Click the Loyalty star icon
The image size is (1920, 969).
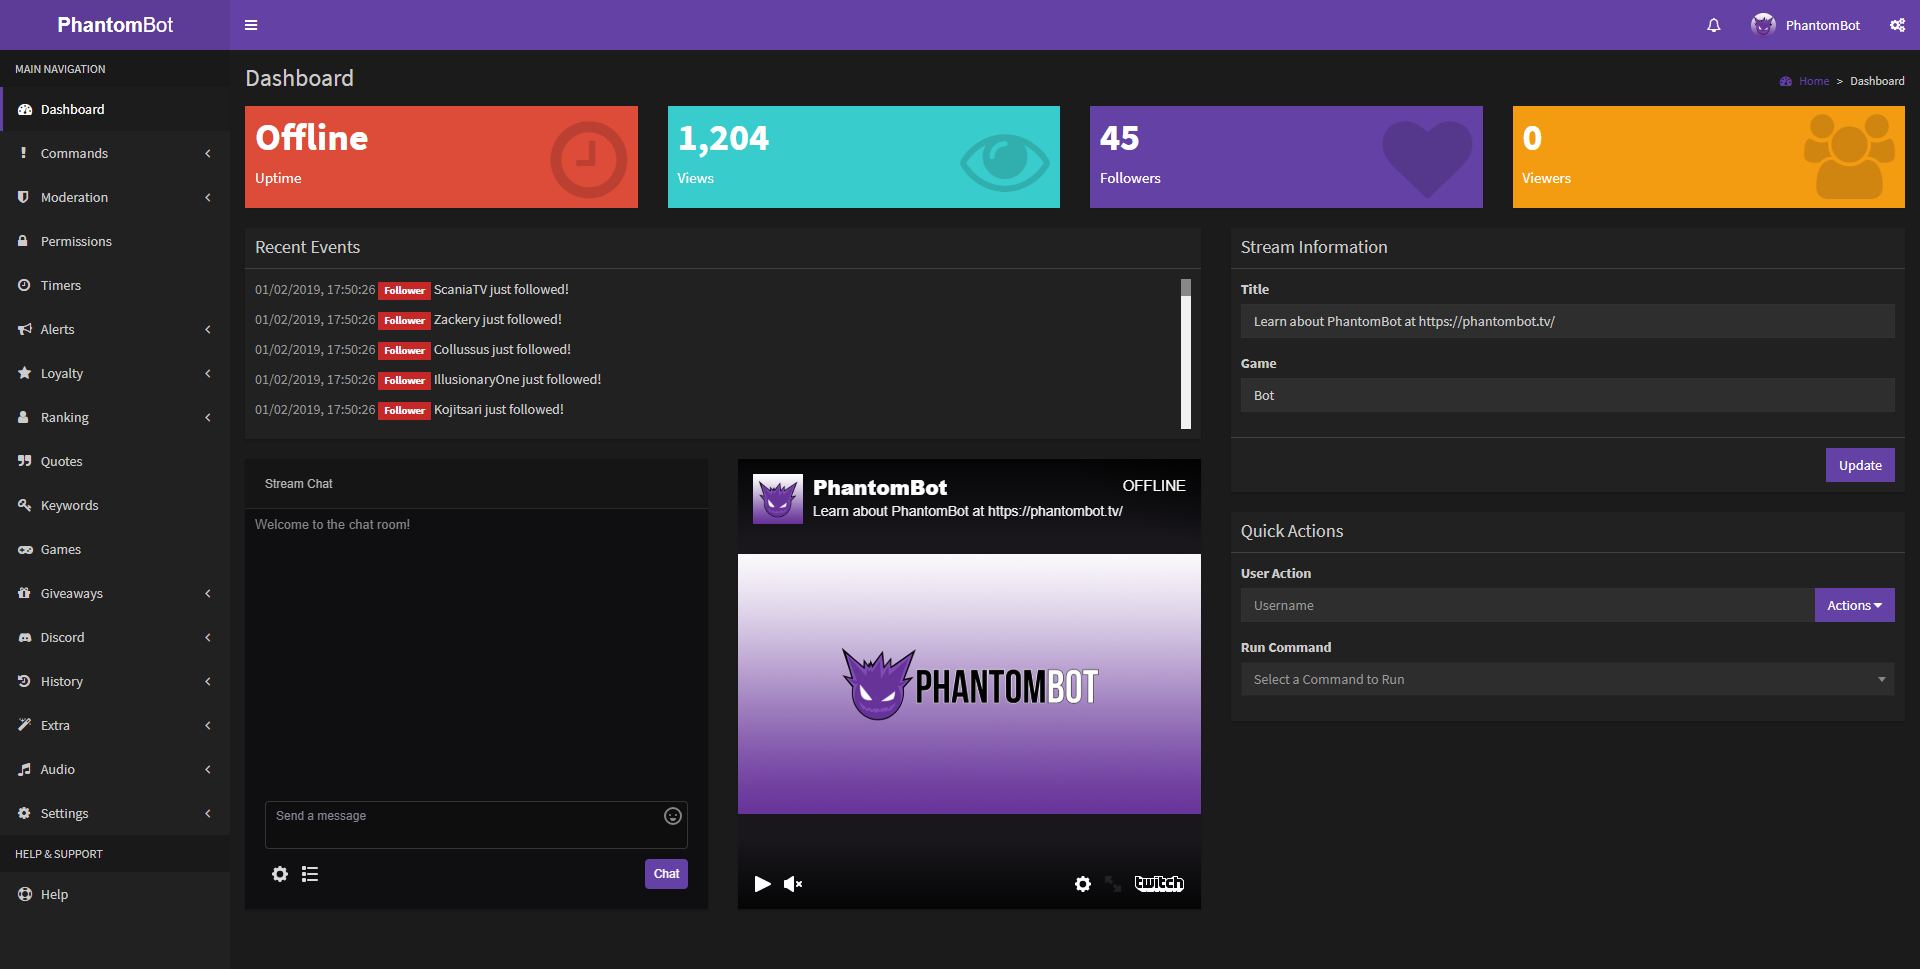click(x=25, y=373)
